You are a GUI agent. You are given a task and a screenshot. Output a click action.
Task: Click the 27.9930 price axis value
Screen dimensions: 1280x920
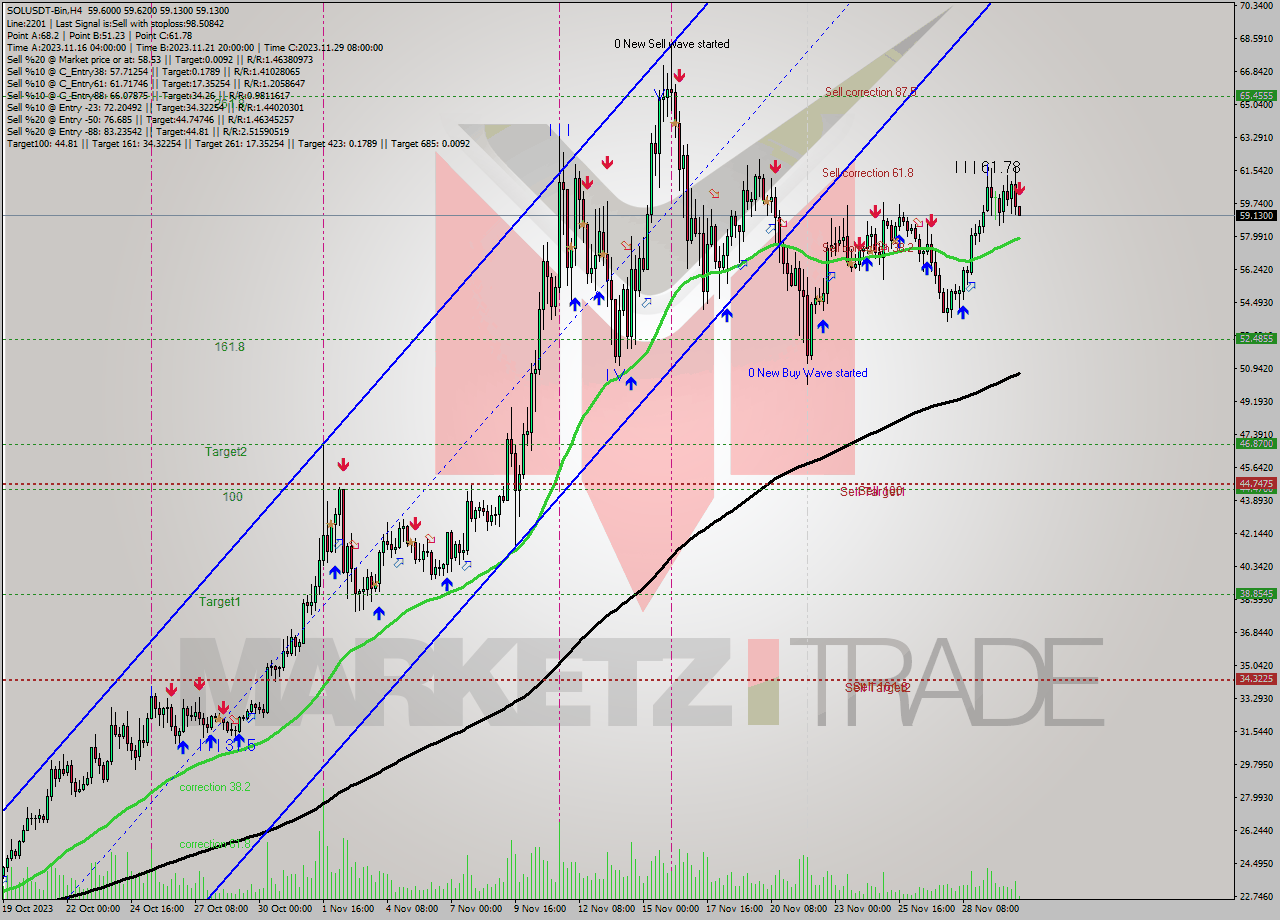click(x=1256, y=798)
